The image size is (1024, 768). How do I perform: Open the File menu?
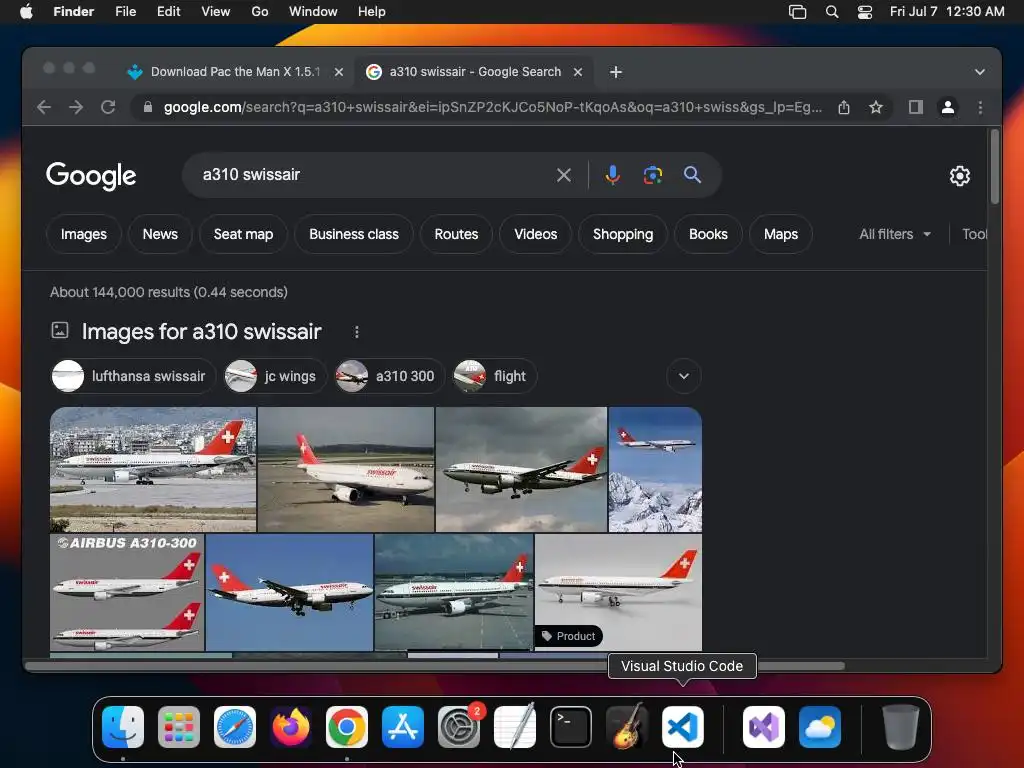125,12
